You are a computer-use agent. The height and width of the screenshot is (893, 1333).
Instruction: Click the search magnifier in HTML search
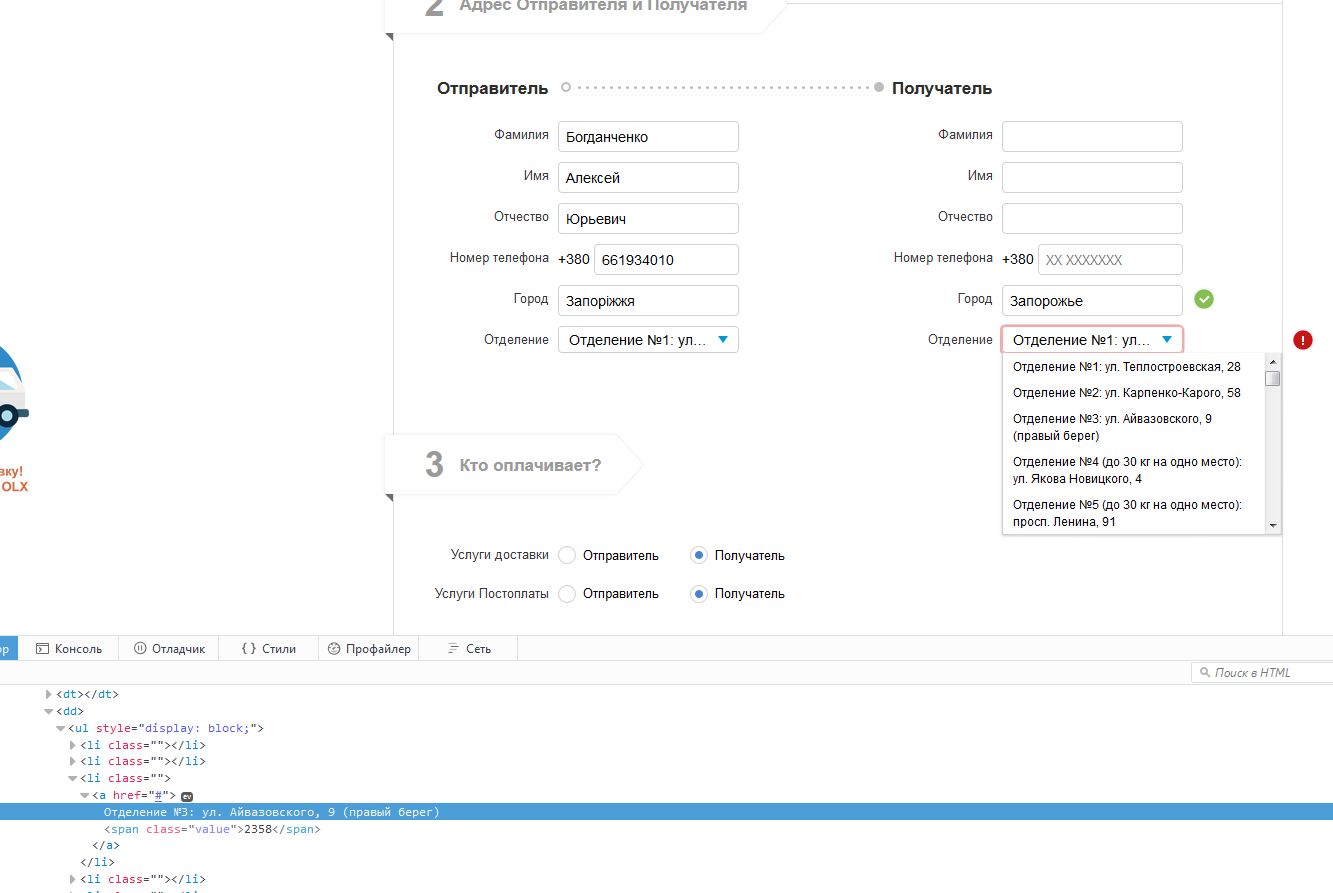(x=1204, y=673)
